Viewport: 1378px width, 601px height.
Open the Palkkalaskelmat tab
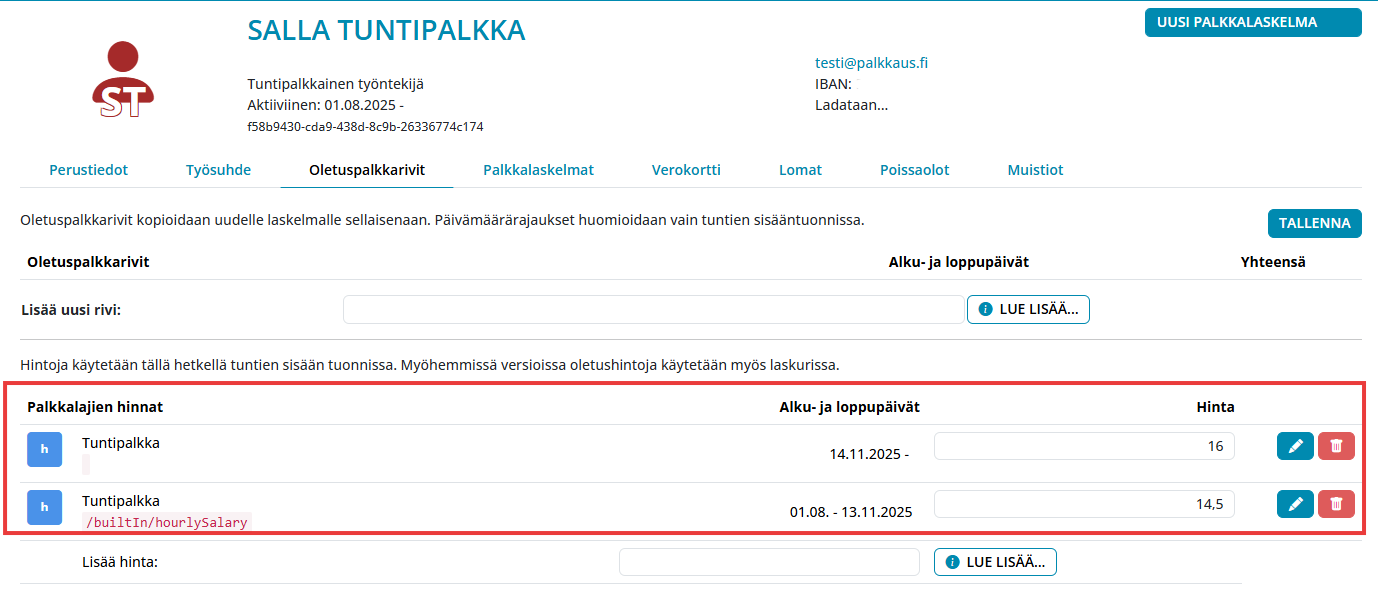point(538,170)
